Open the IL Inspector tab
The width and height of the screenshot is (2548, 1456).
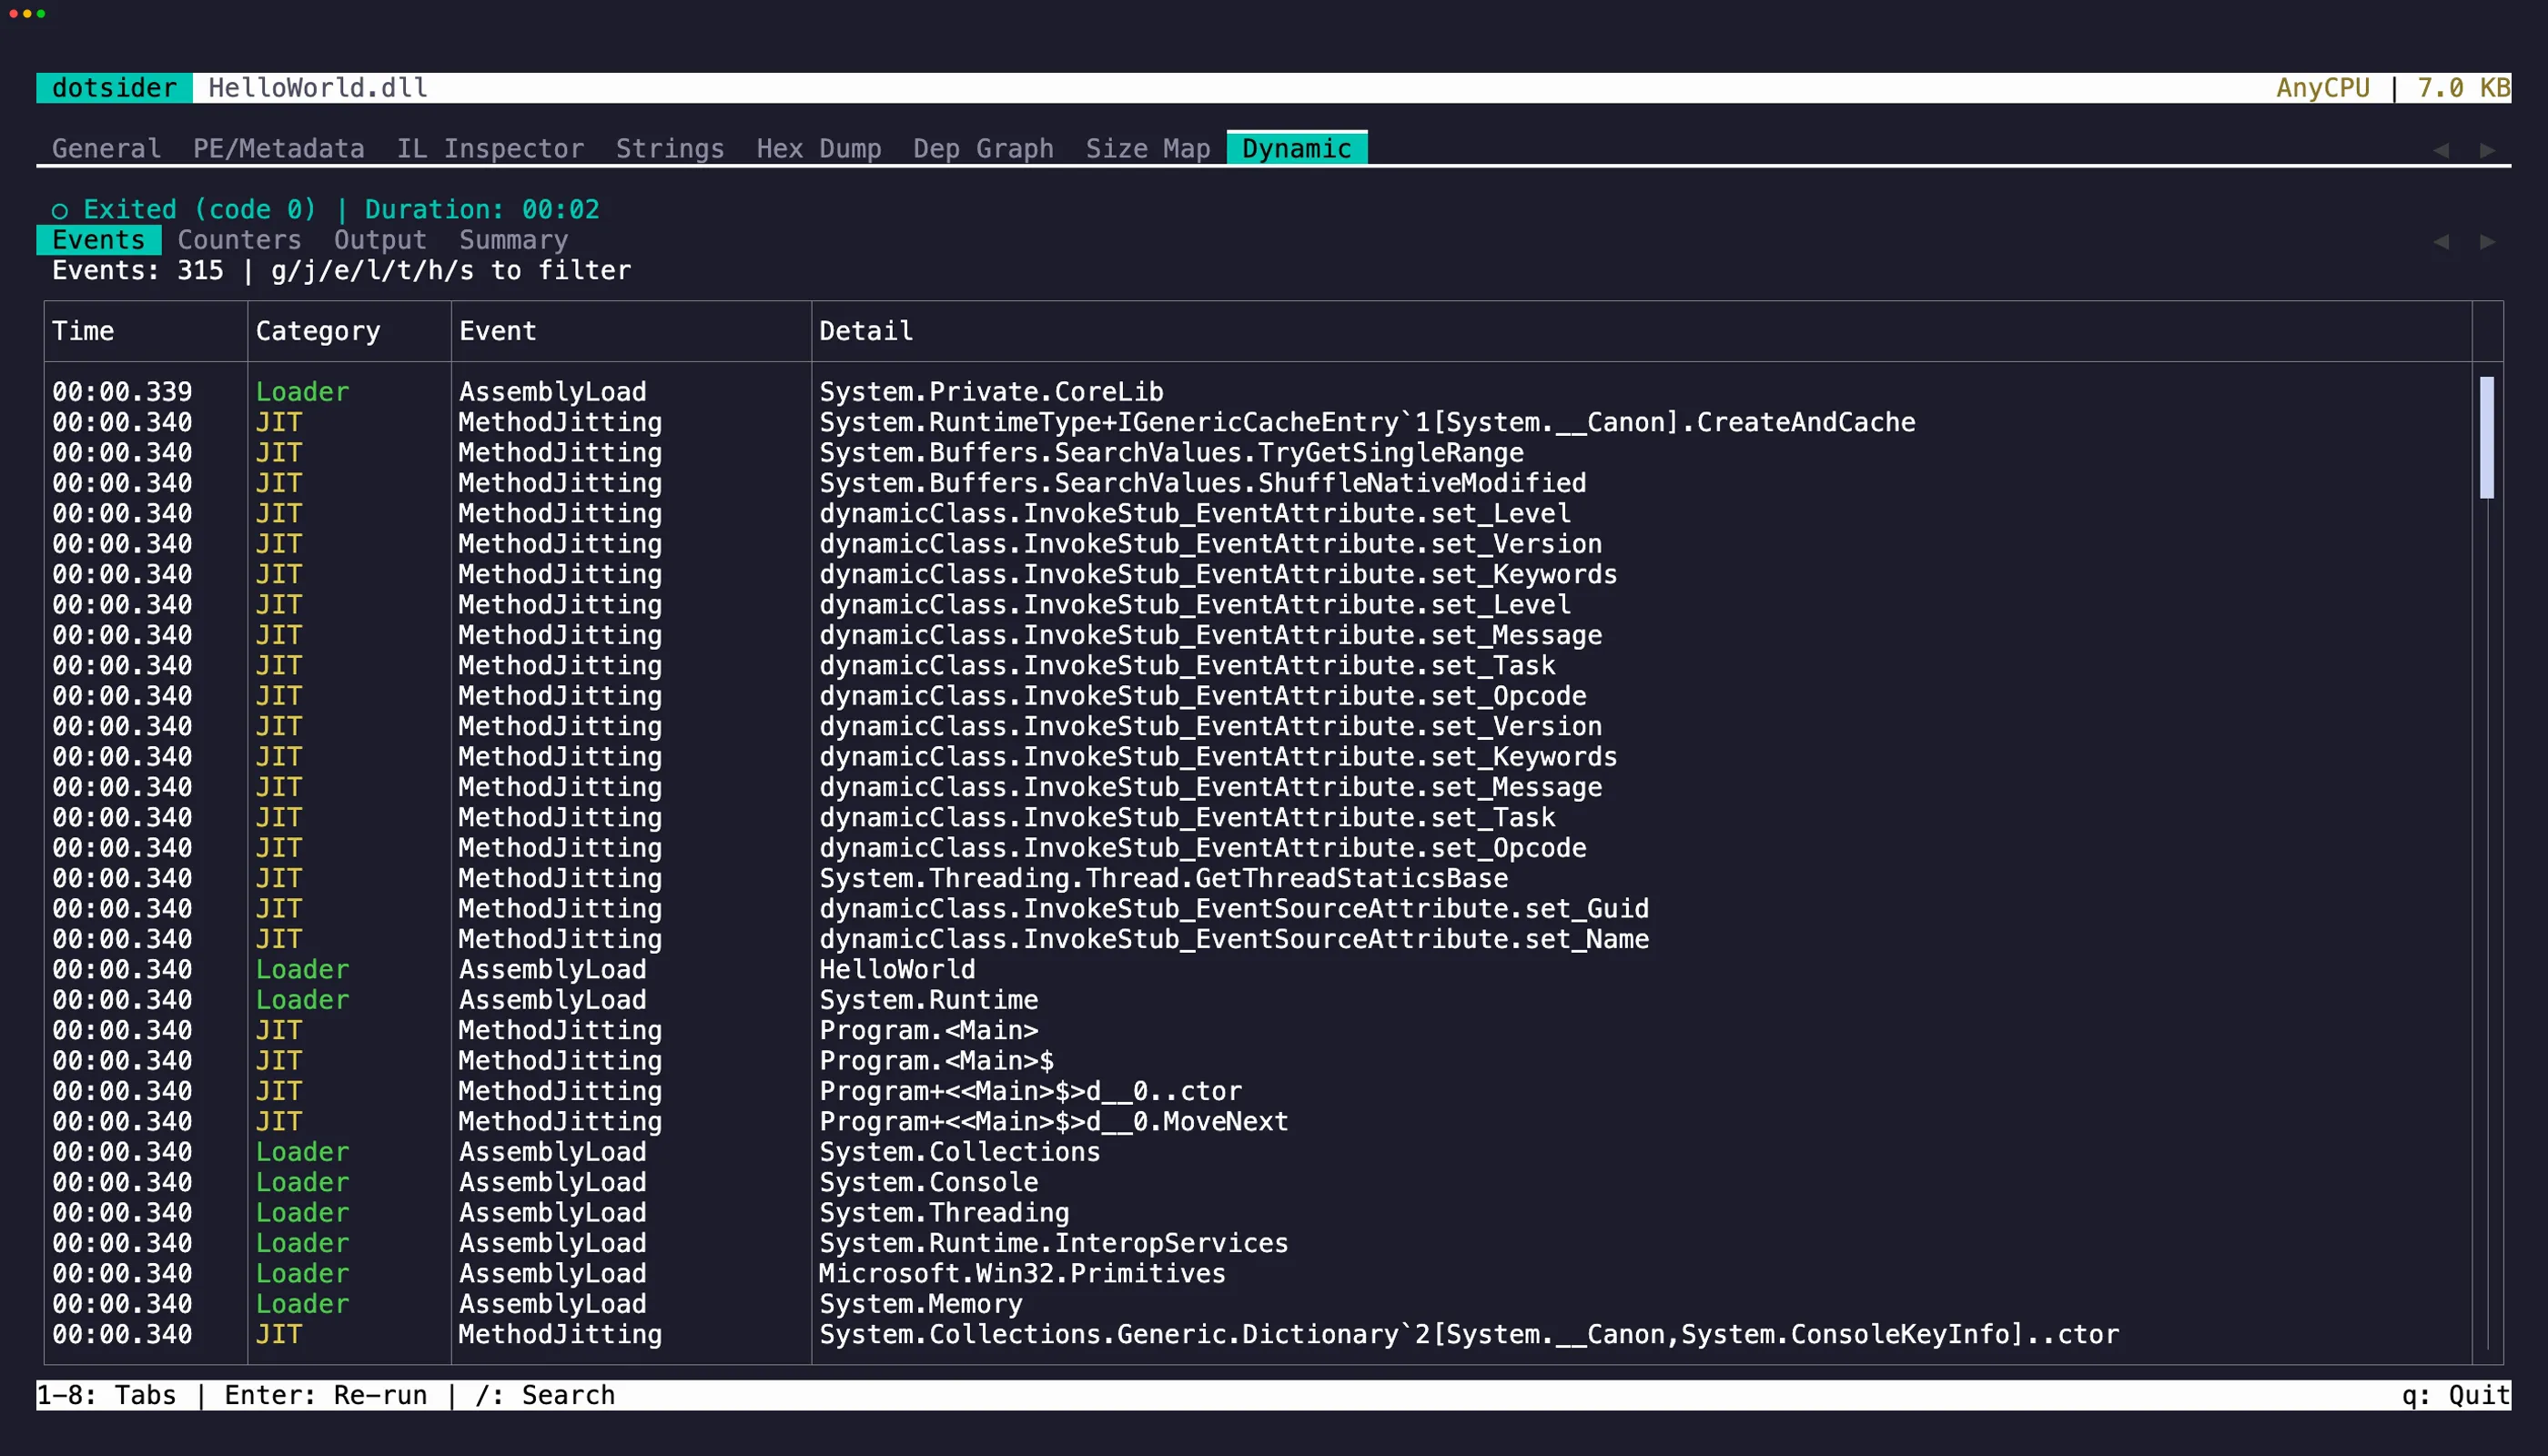click(x=490, y=149)
